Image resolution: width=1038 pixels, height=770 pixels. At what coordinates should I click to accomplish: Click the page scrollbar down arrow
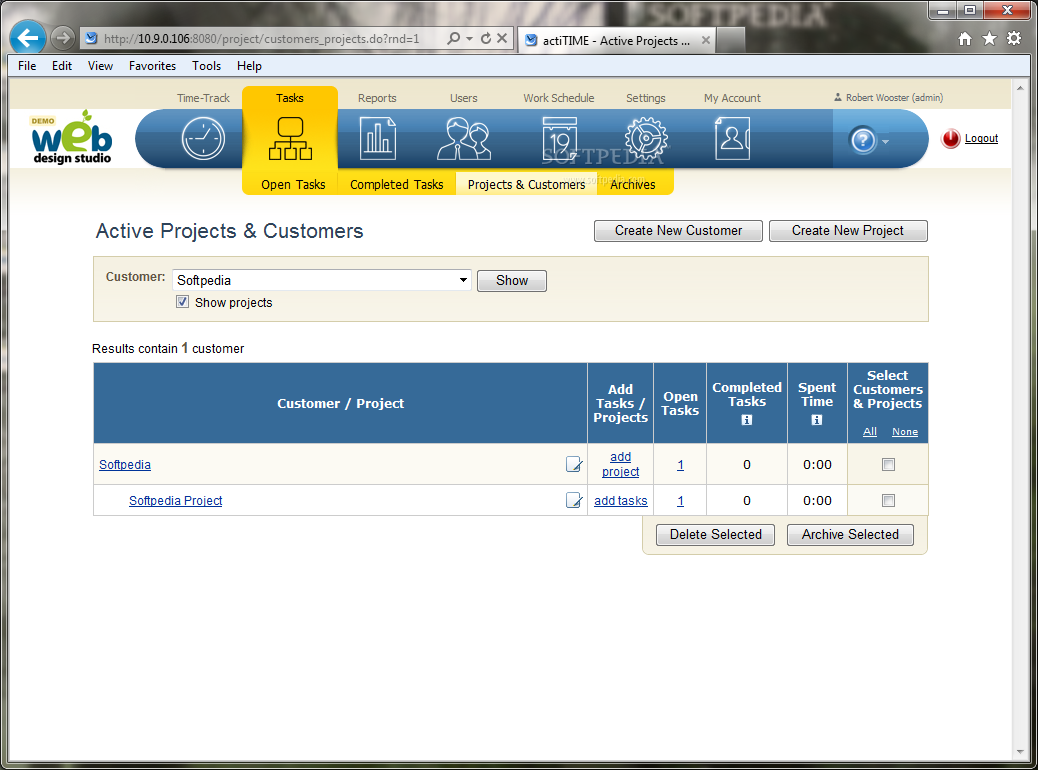coord(1020,751)
